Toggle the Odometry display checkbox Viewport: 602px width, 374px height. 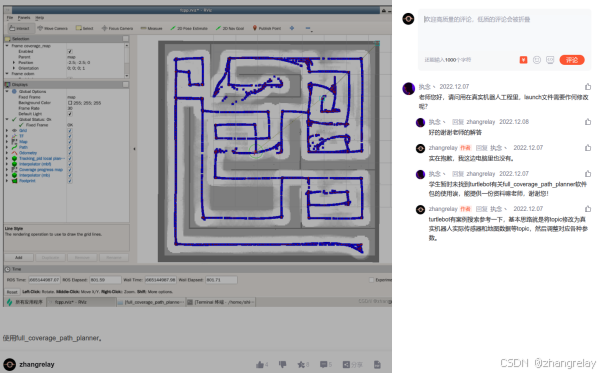[70, 153]
